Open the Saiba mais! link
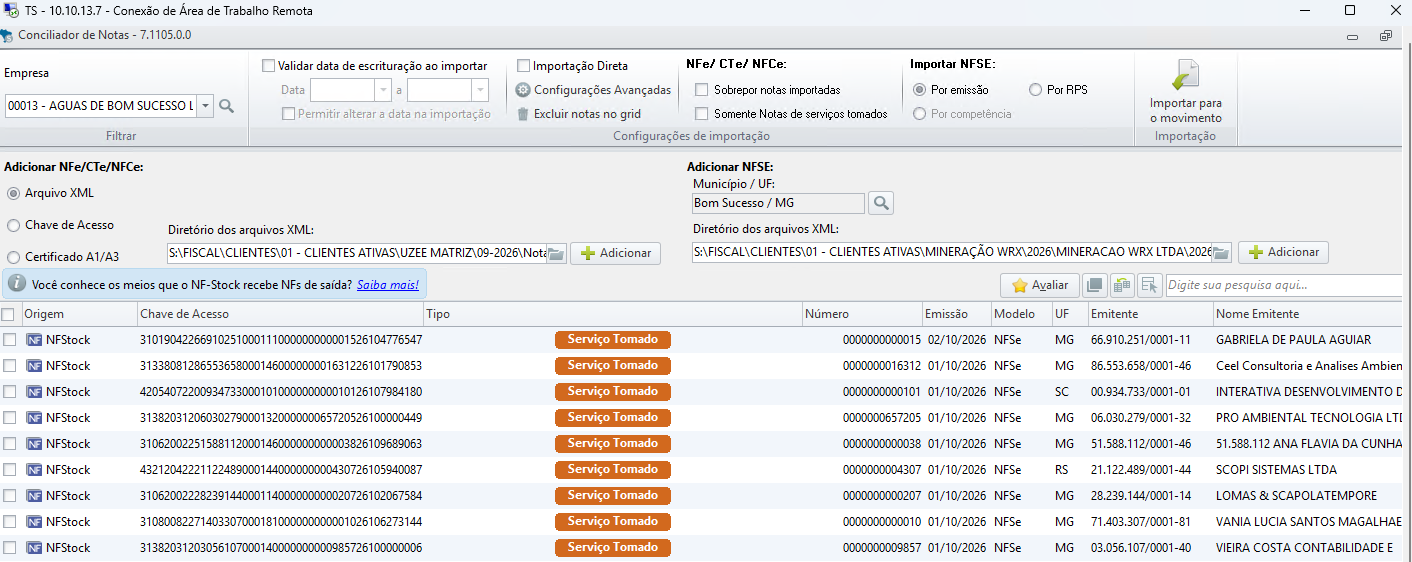Screen dimensions: 1412x562 coord(388,285)
